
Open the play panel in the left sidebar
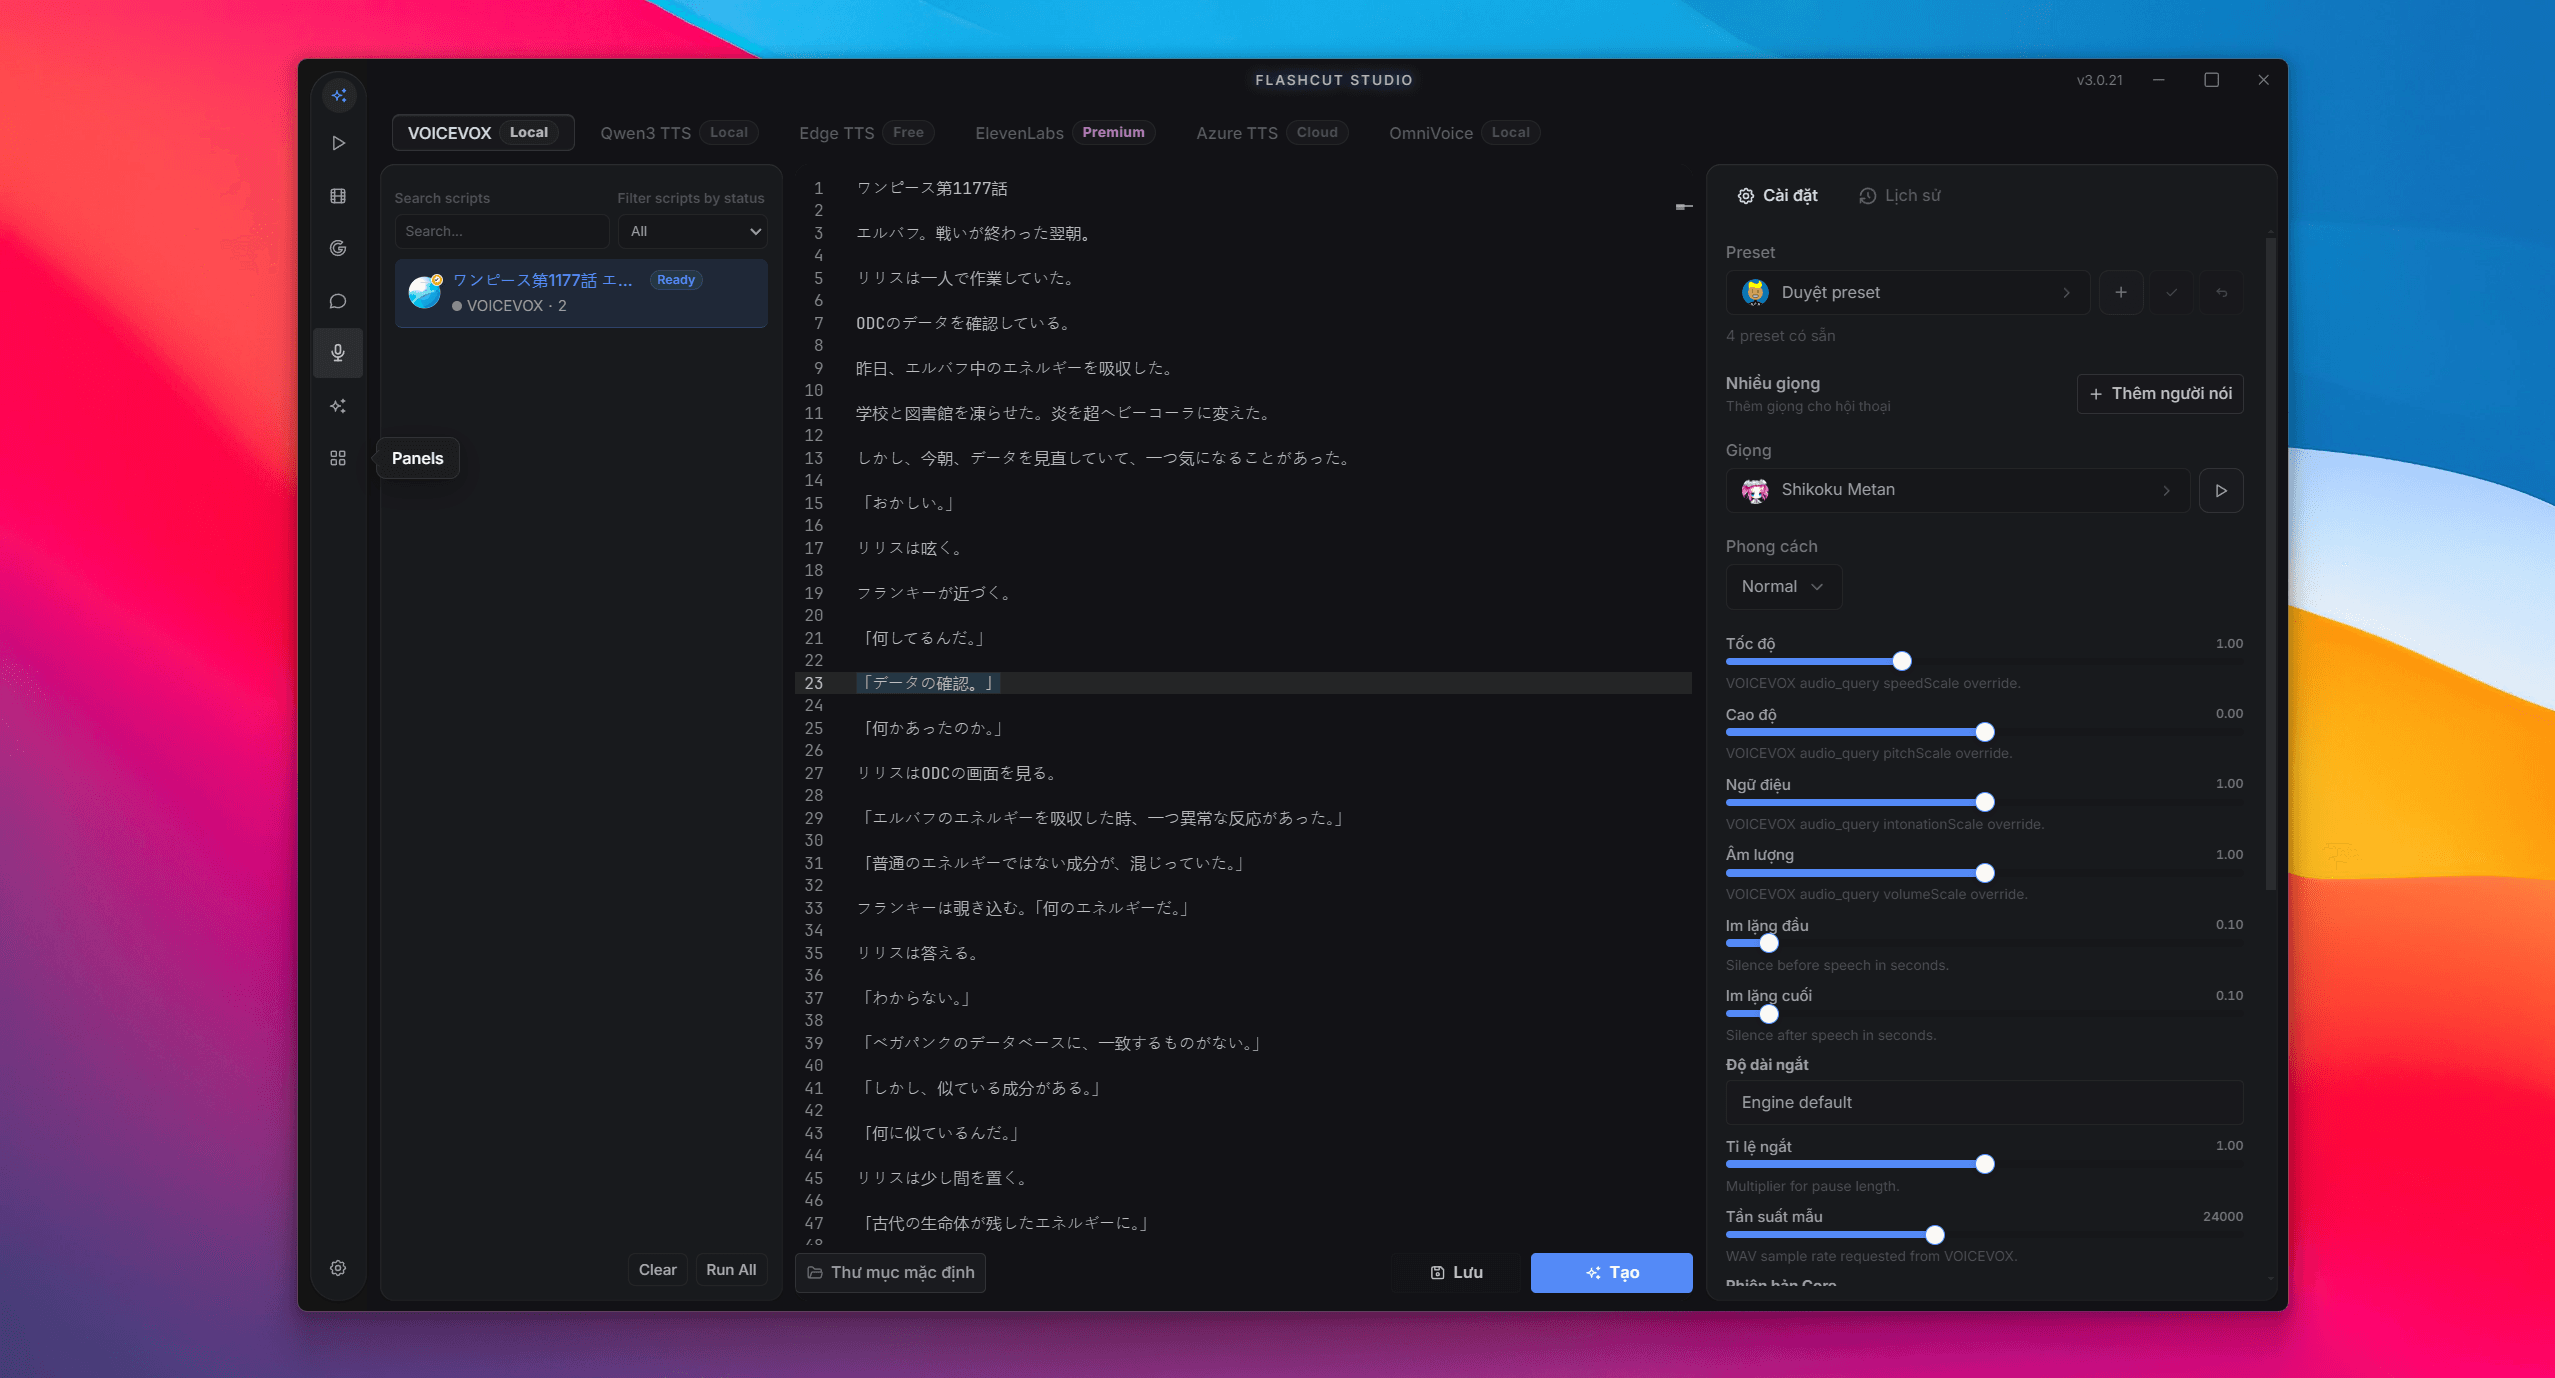pyautogui.click(x=339, y=143)
